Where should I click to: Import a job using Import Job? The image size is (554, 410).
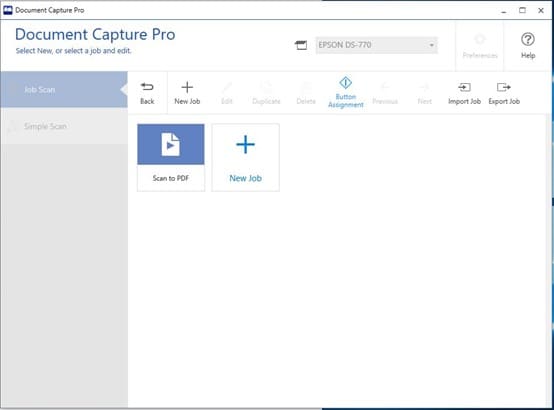coord(464,93)
